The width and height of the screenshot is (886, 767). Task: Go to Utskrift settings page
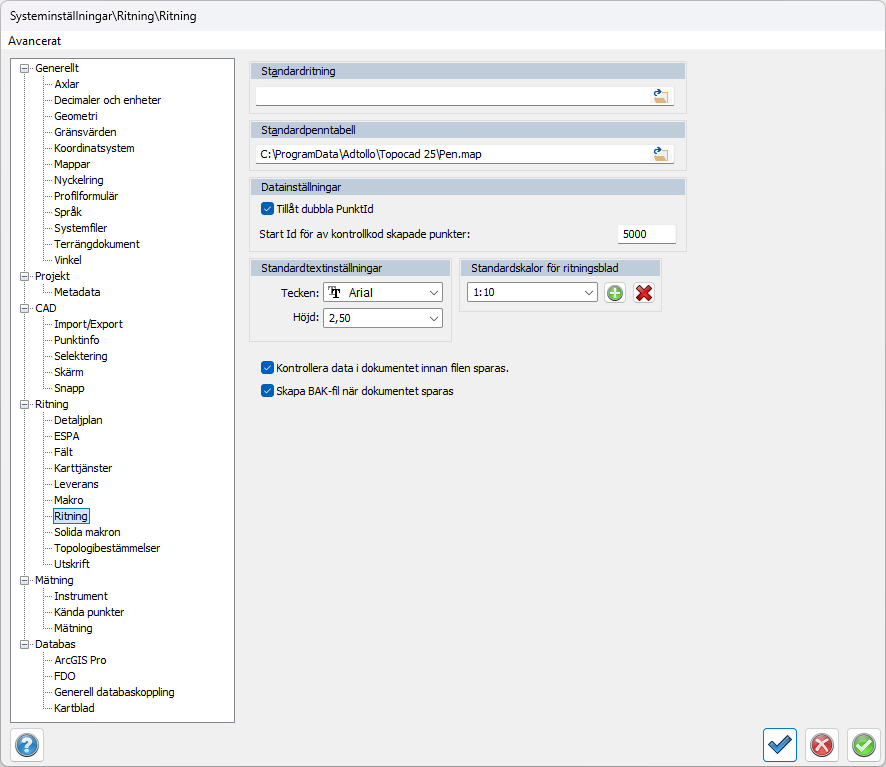click(x=72, y=564)
